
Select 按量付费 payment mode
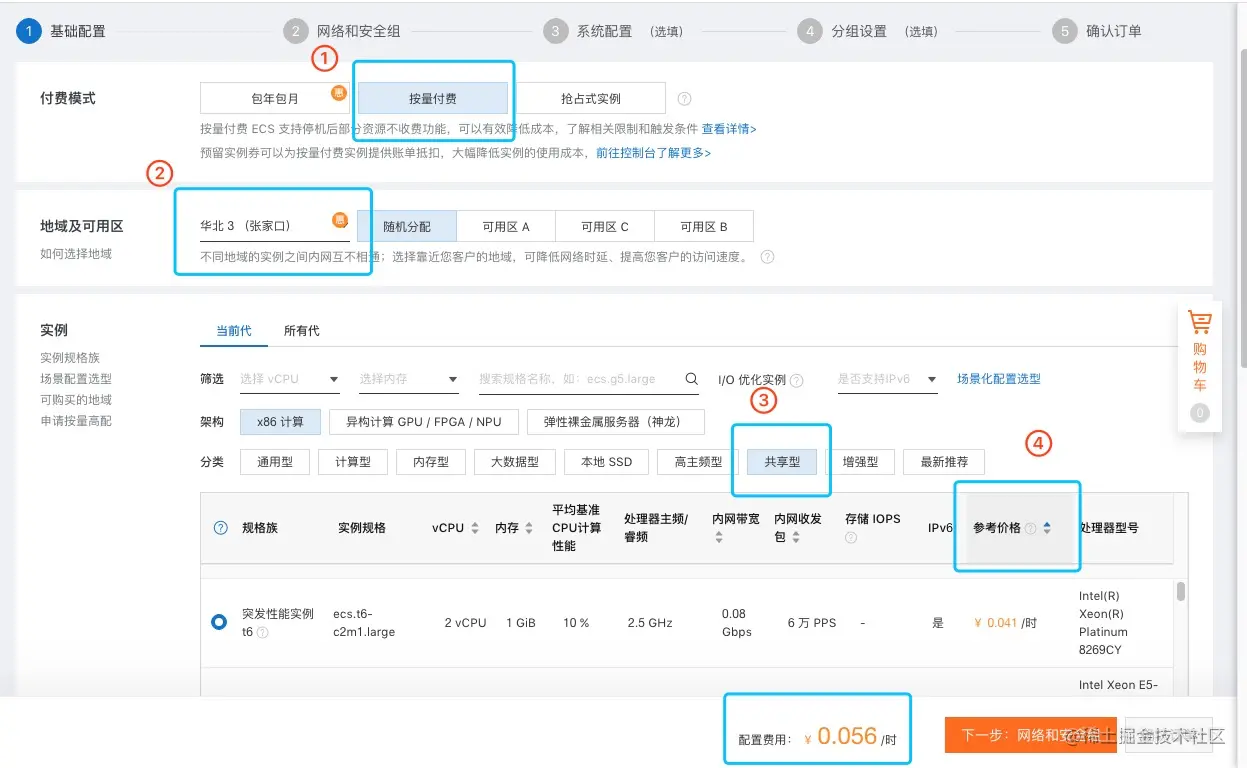pos(433,98)
